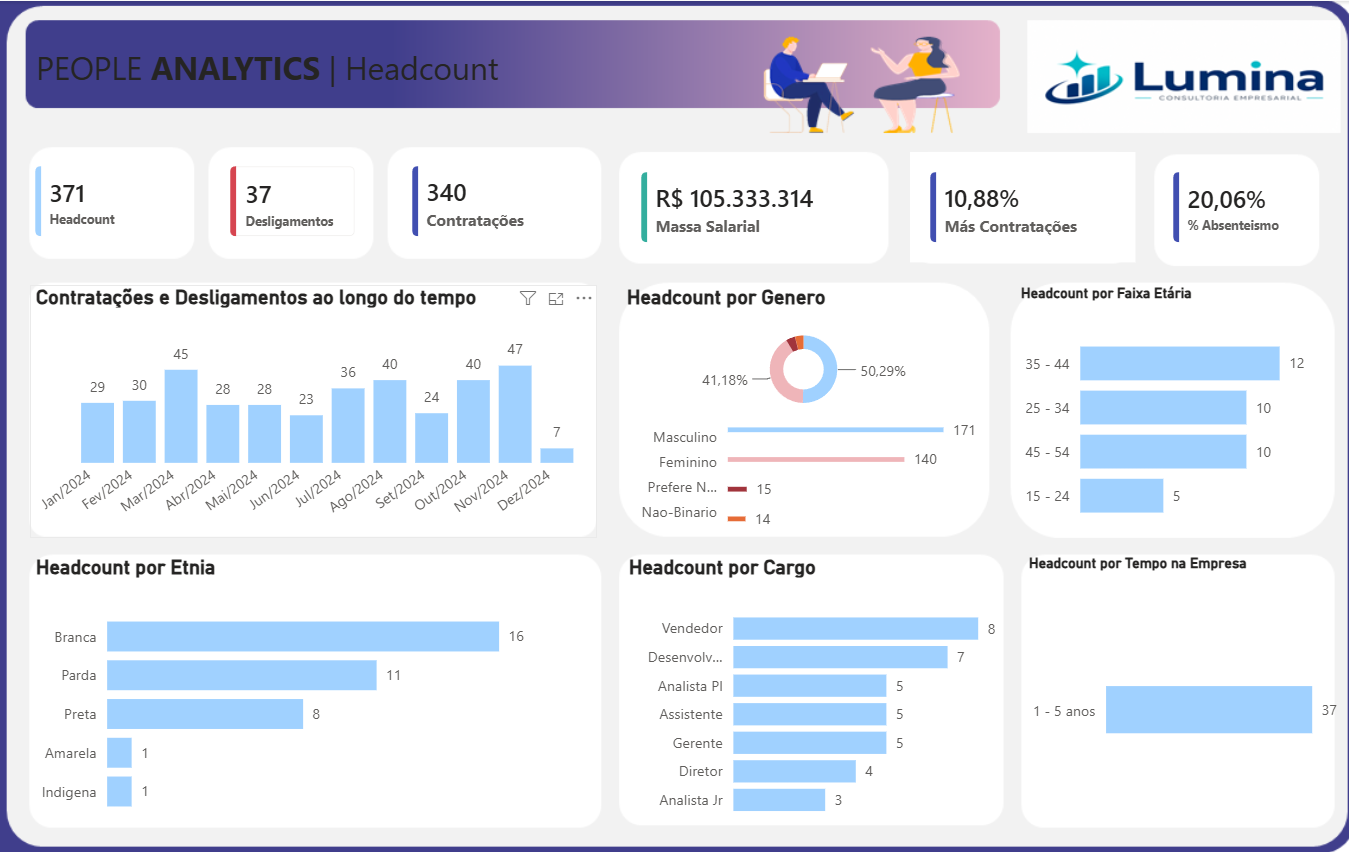Filter by the Parda ethnicity bar
1349x852 pixels.
click(x=242, y=675)
